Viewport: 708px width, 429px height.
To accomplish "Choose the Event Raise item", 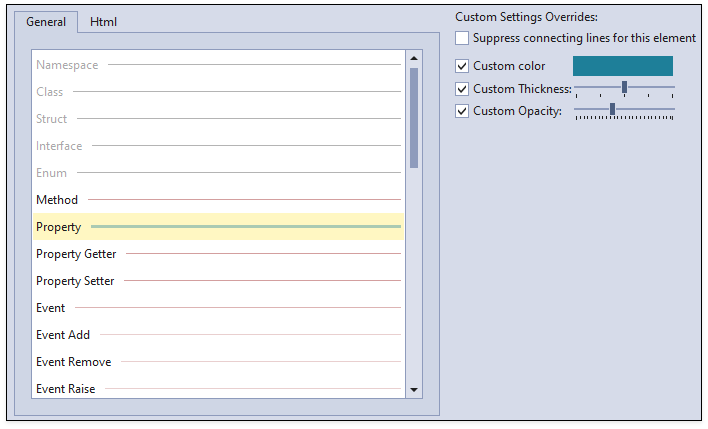I will [219, 388].
